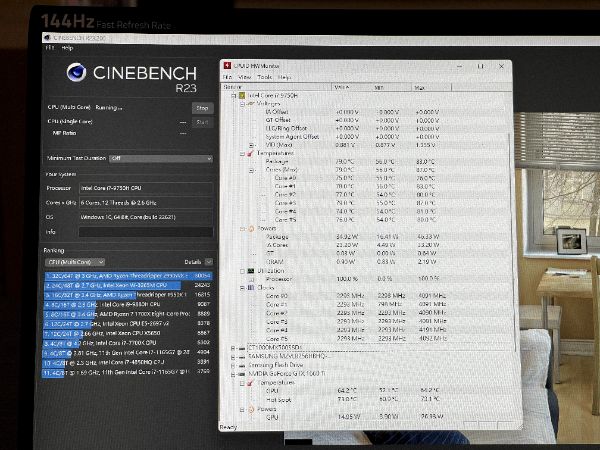Expand the CT1000MX500SSD1 drive node
Screen dimensions: 600x450
pyautogui.click(x=233, y=348)
